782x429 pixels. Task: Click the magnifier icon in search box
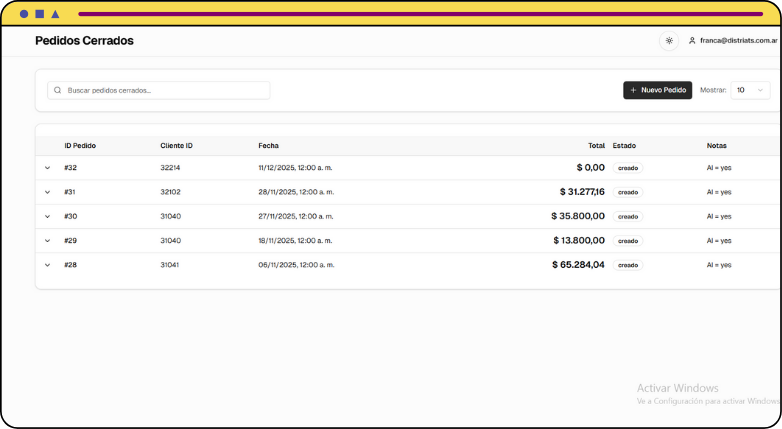coord(58,90)
